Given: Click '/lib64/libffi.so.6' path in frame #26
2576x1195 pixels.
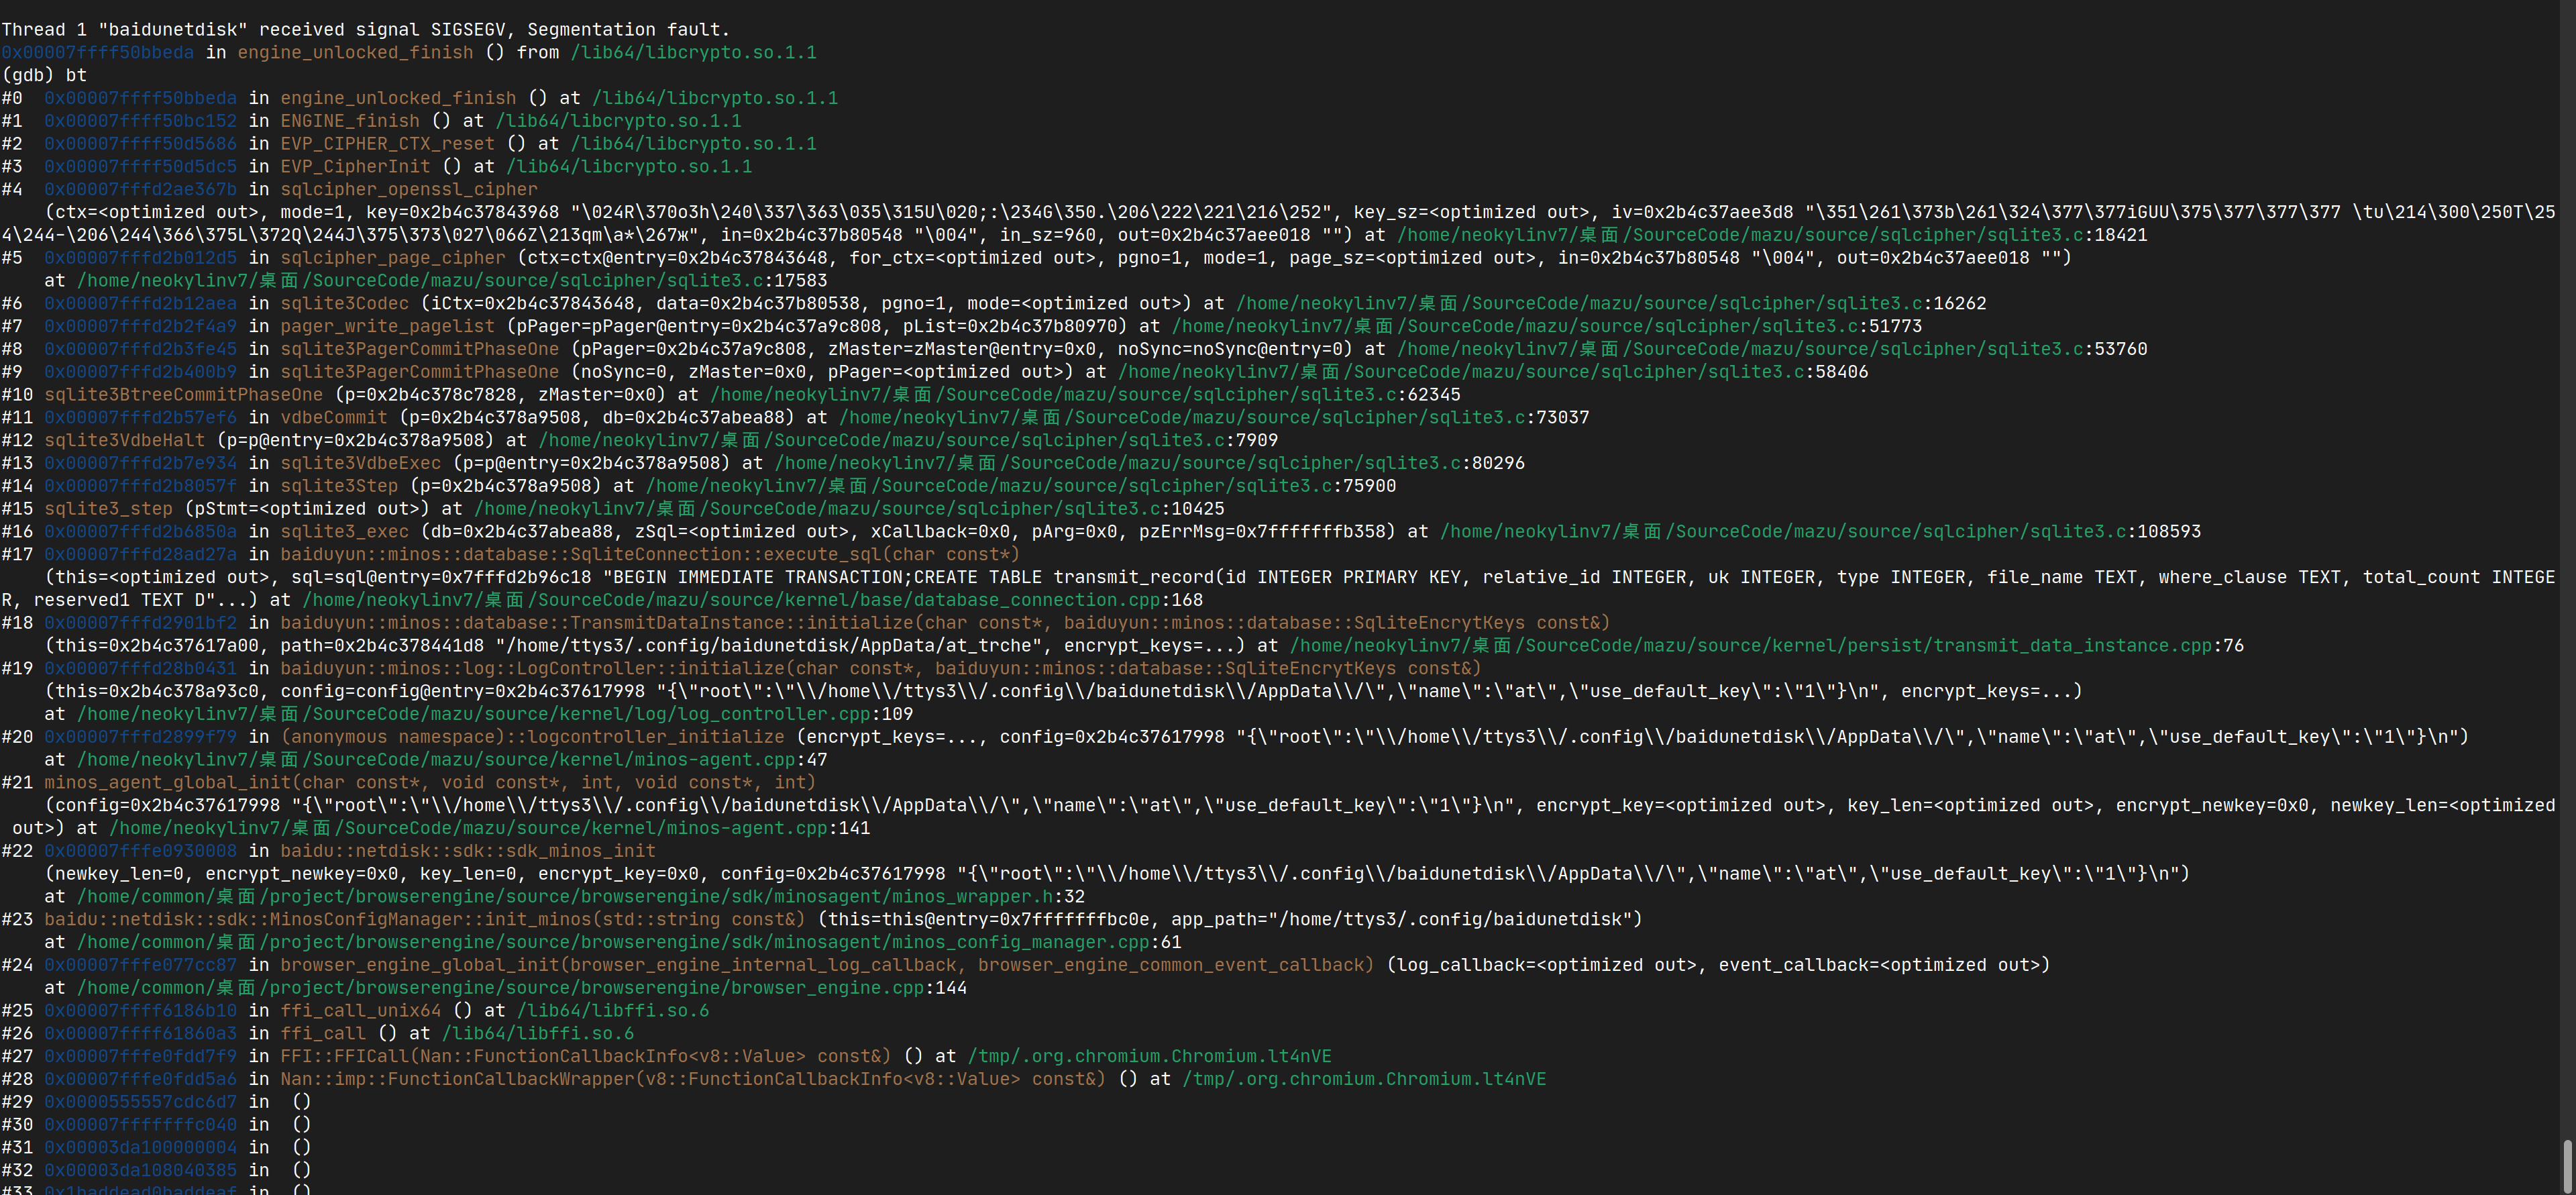Looking at the screenshot, I should tap(538, 1034).
